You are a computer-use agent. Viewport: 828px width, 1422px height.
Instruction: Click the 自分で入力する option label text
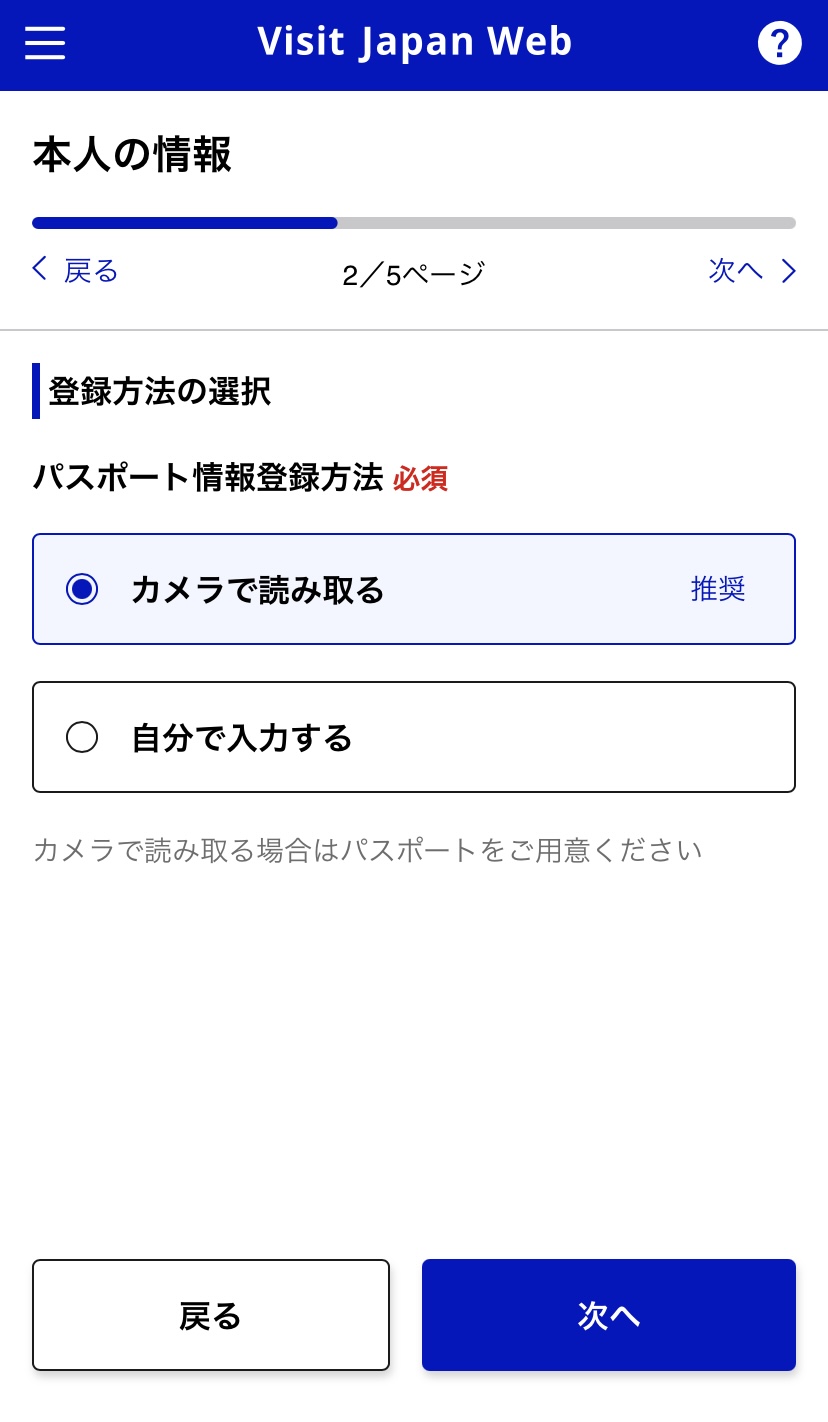coord(242,738)
